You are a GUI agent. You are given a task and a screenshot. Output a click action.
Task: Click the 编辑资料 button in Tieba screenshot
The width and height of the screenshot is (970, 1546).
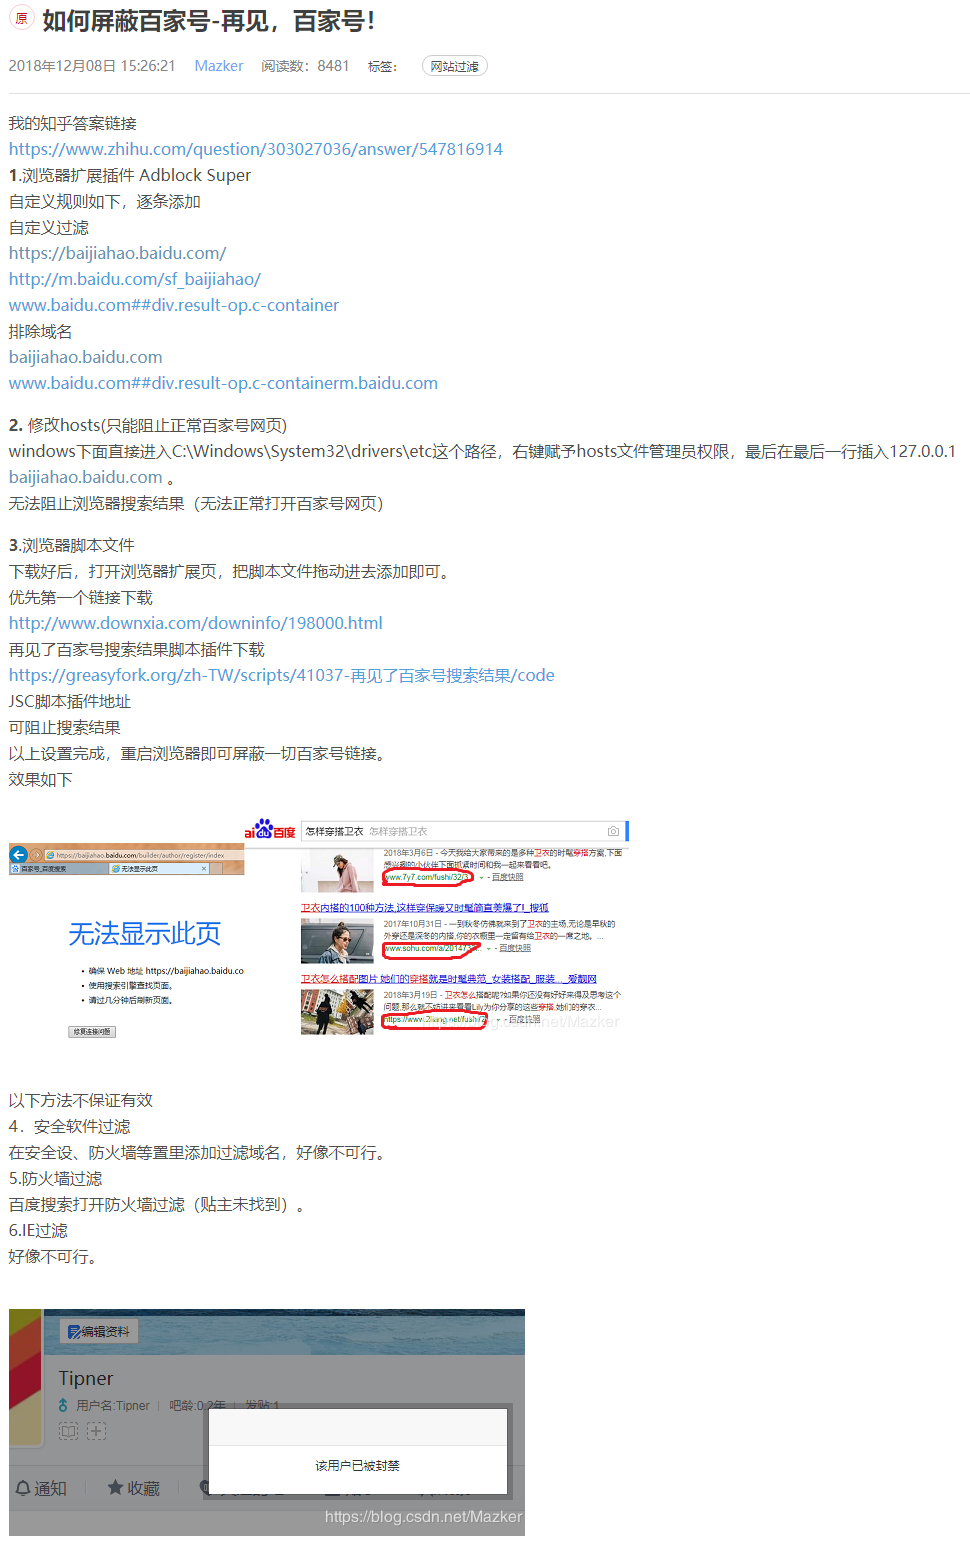[98, 1331]
